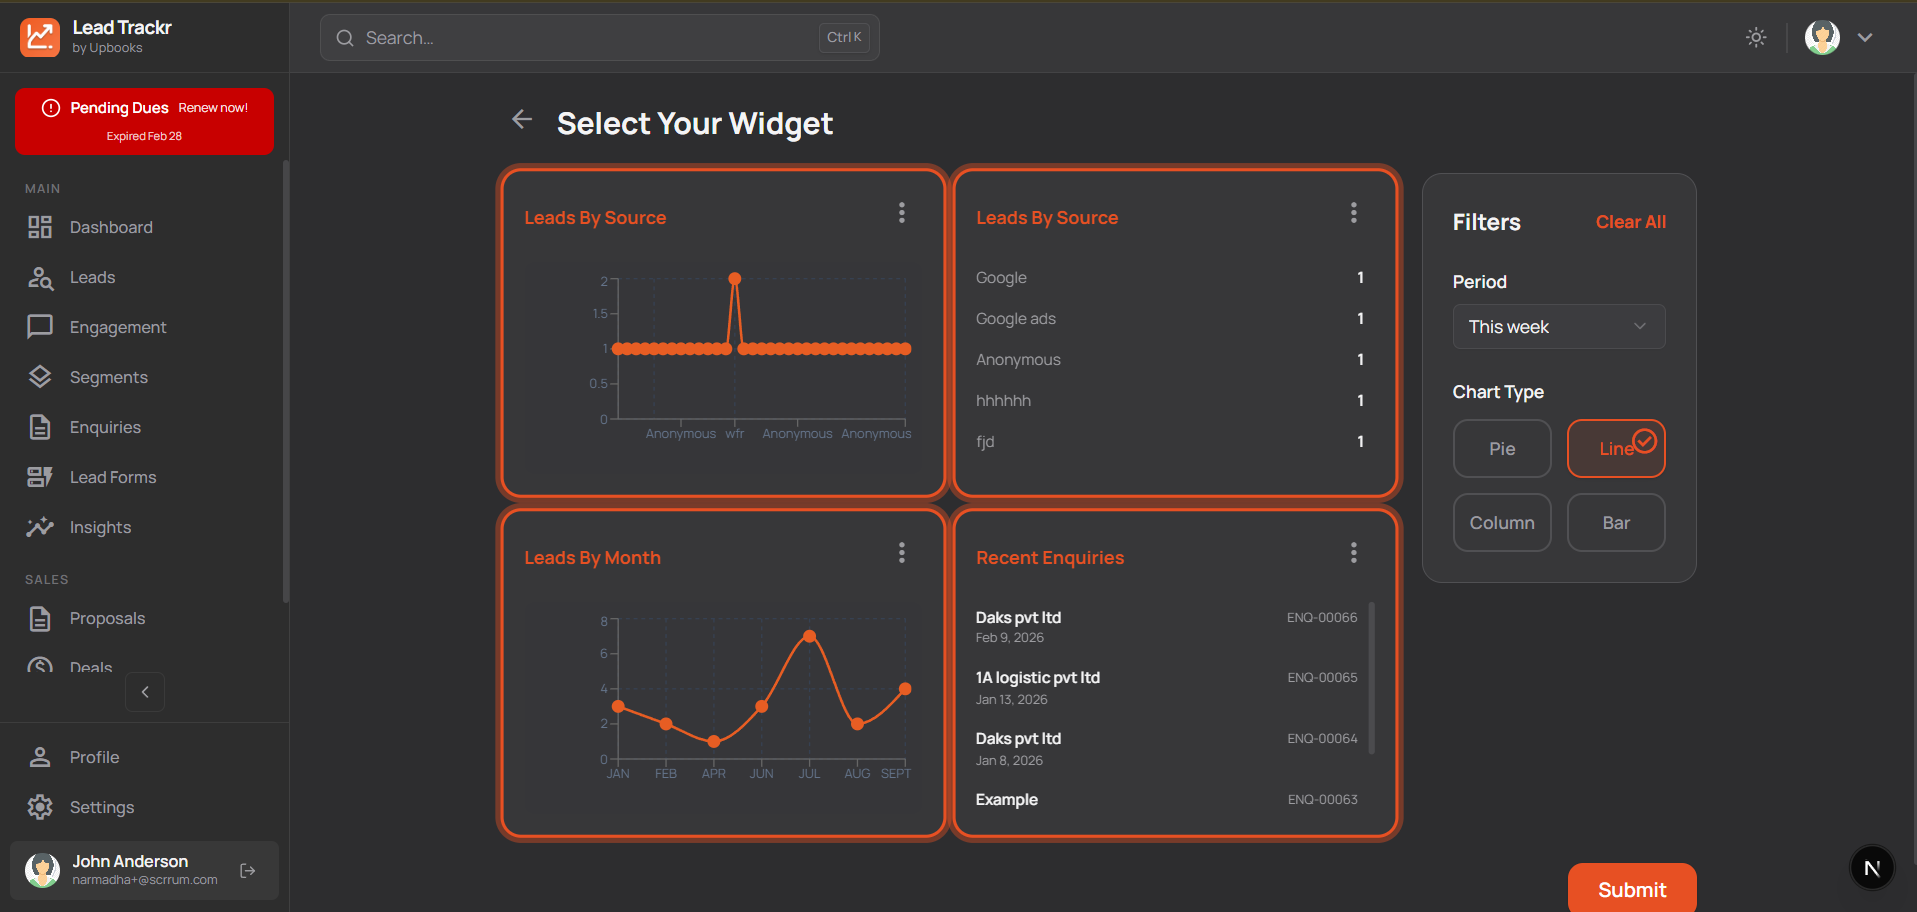Select the Leads sidebar icon
The image size is (1917, 912).
tap(40, 277)
